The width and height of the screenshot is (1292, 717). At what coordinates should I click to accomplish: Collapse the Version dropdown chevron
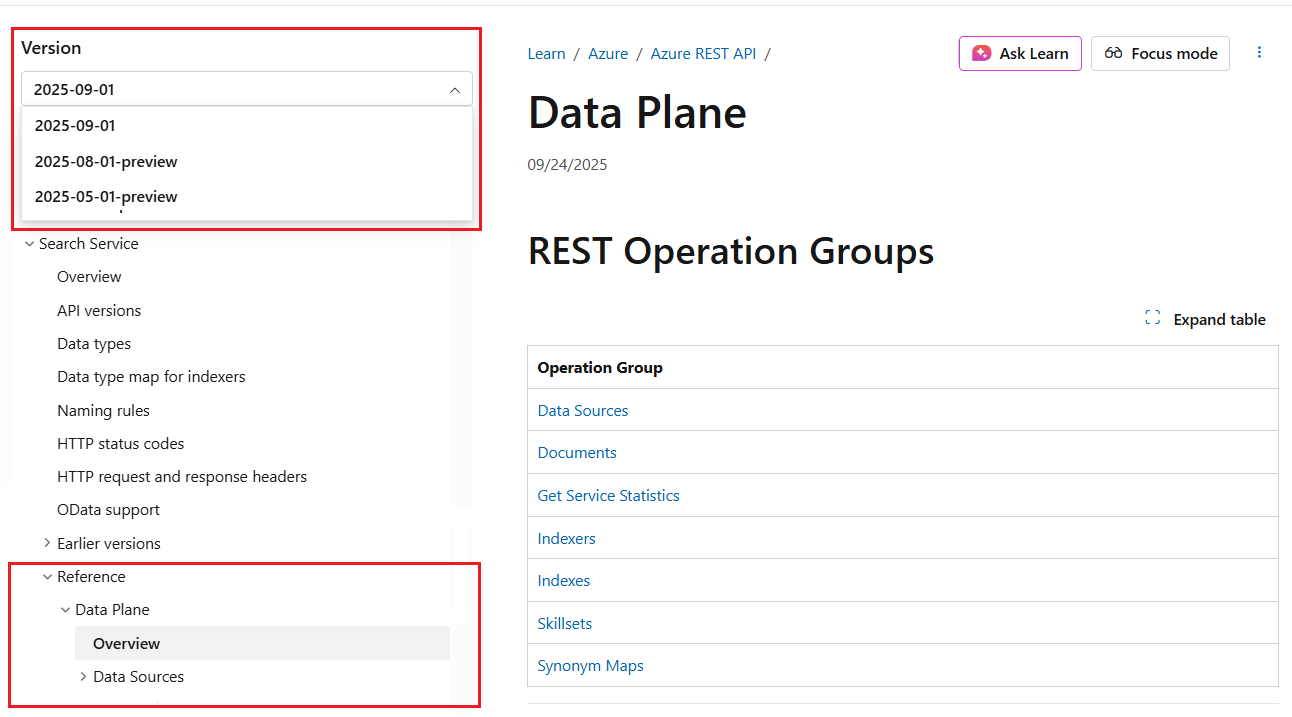click(454, 90)
